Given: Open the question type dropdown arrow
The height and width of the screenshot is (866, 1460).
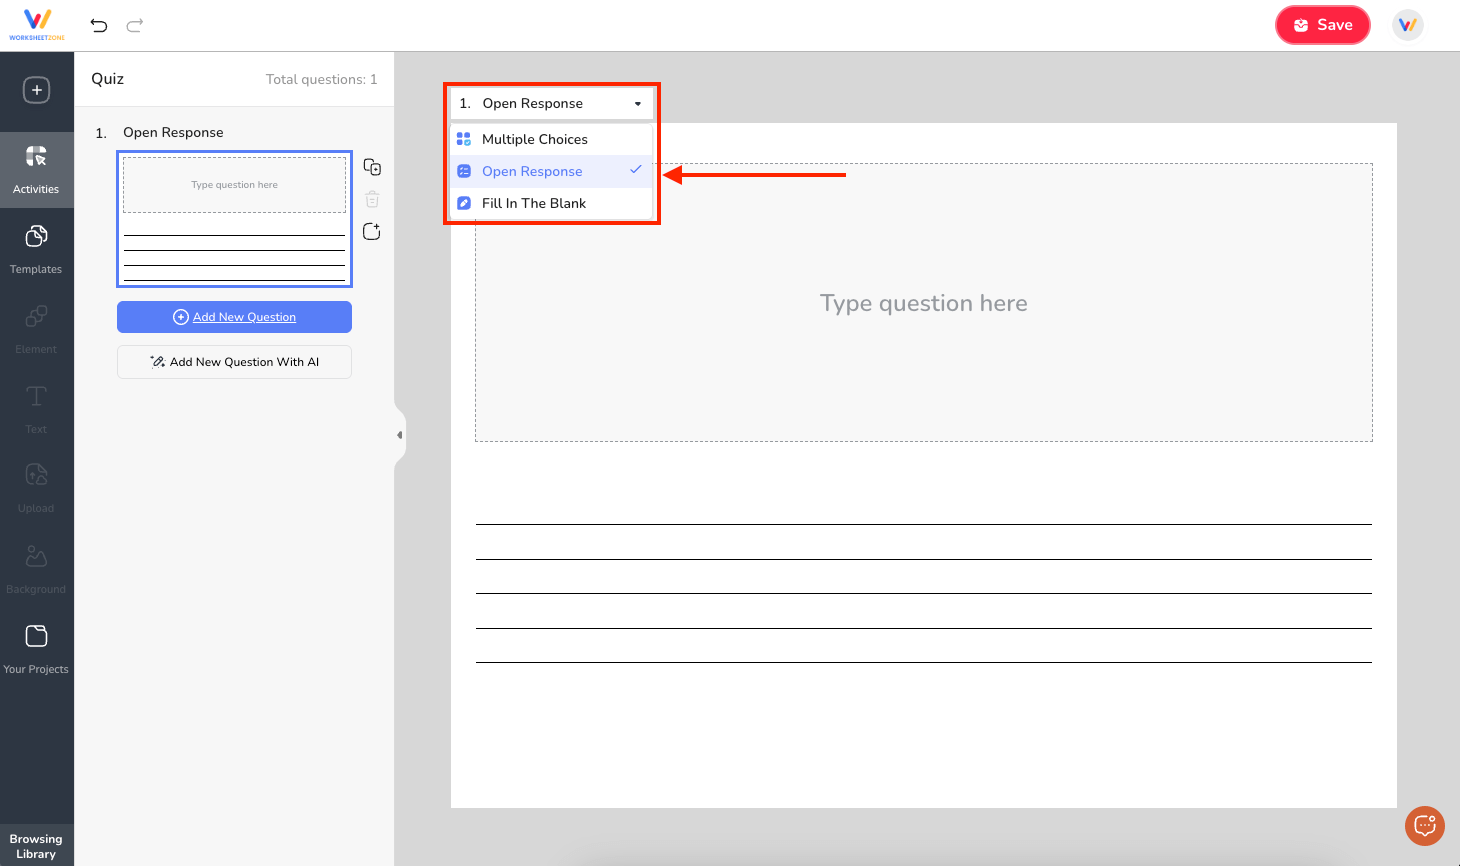Looking at the screenshot, I should 637,103.
